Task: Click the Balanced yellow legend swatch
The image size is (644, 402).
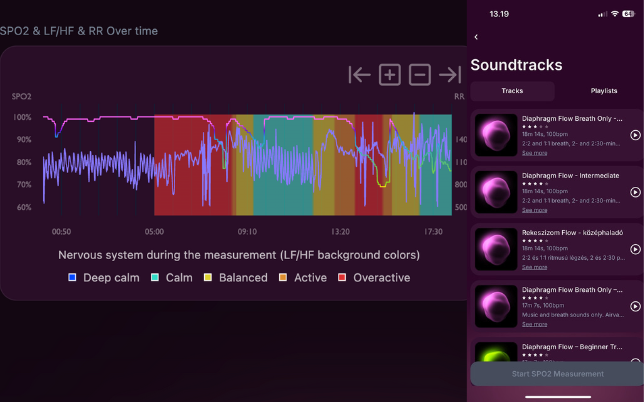Action: [x=208, y=277]
